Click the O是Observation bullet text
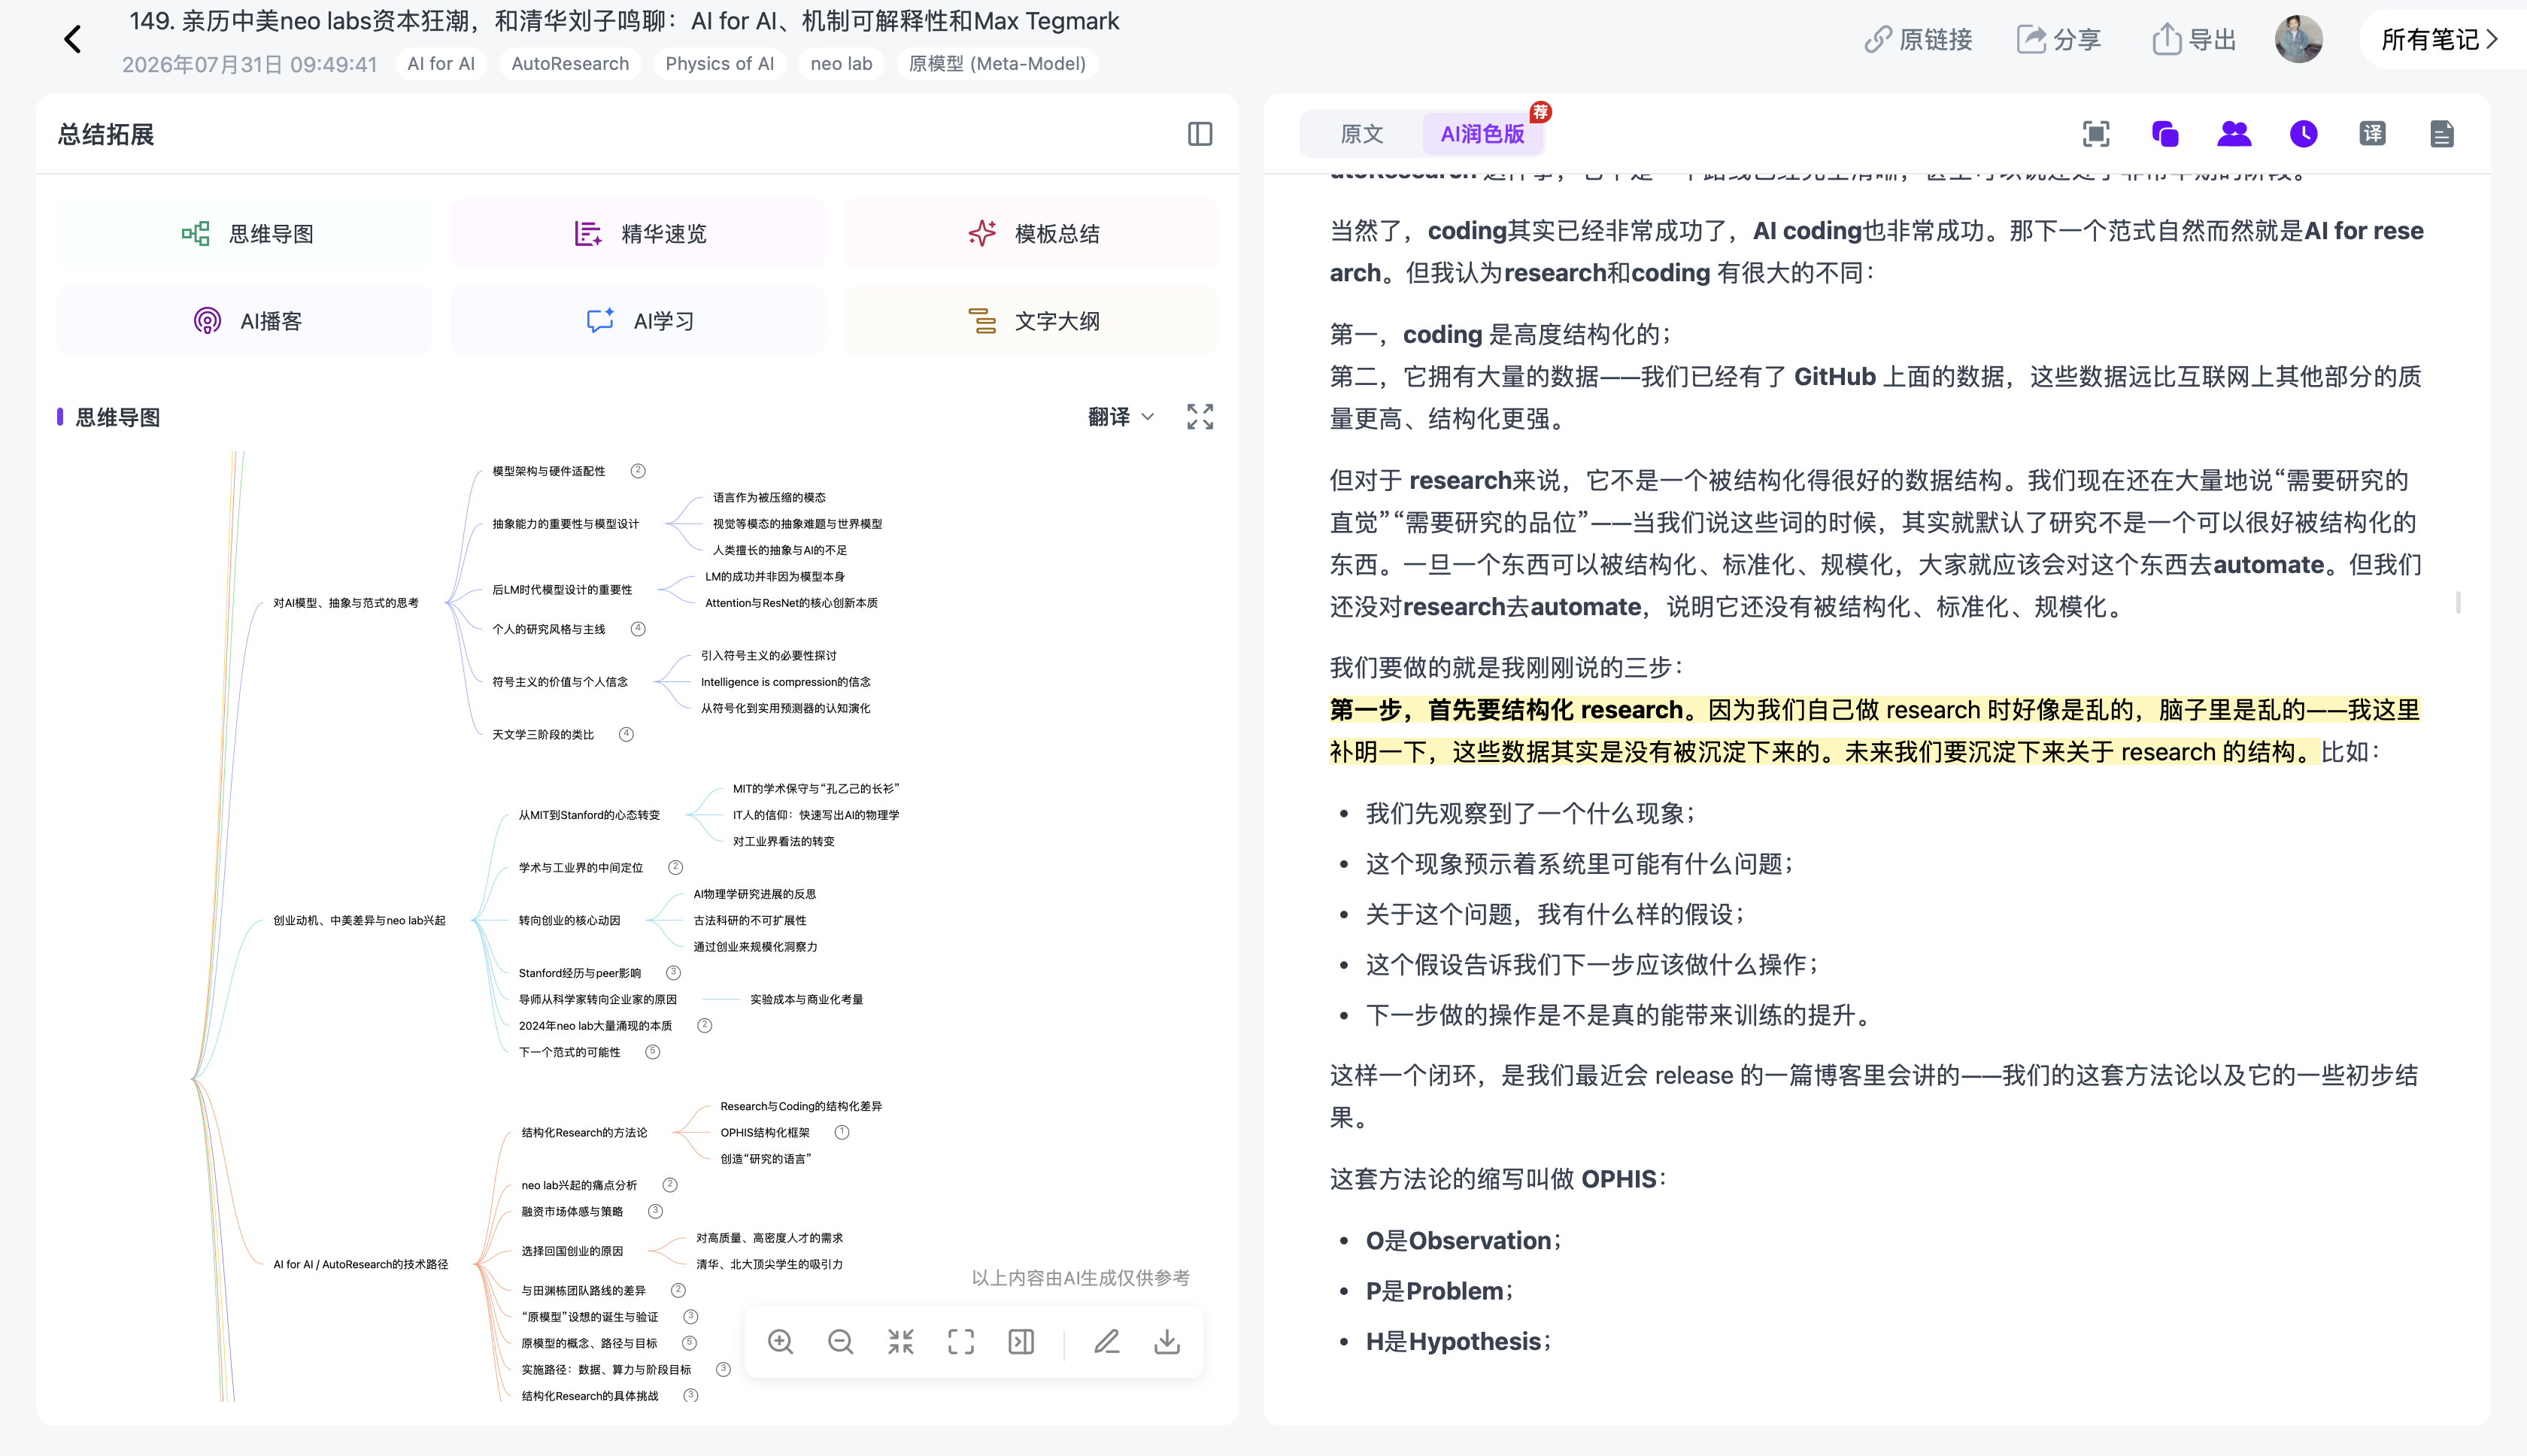Screen dimensions: 2527x1456 pyautogui.click(x=1463, y=1241)
